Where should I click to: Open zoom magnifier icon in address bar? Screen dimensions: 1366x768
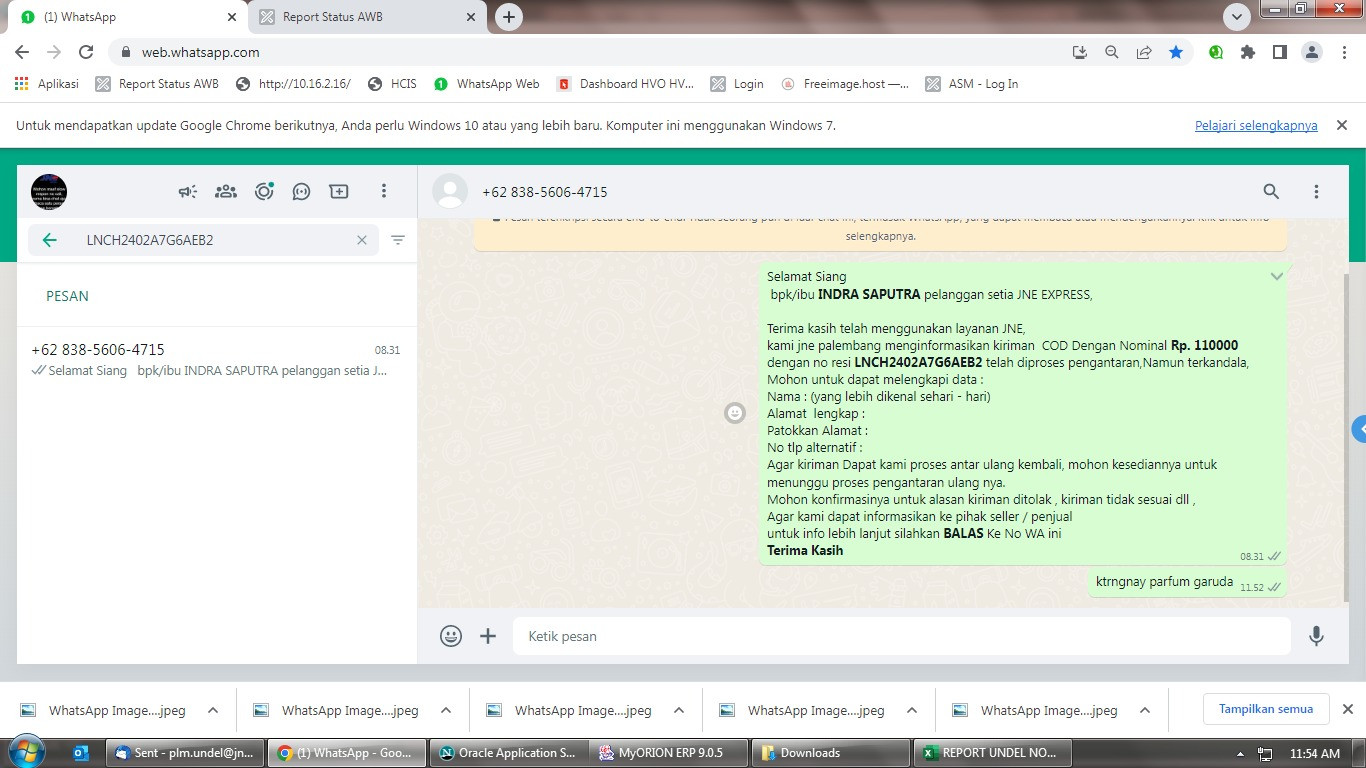click(1111, 52)
